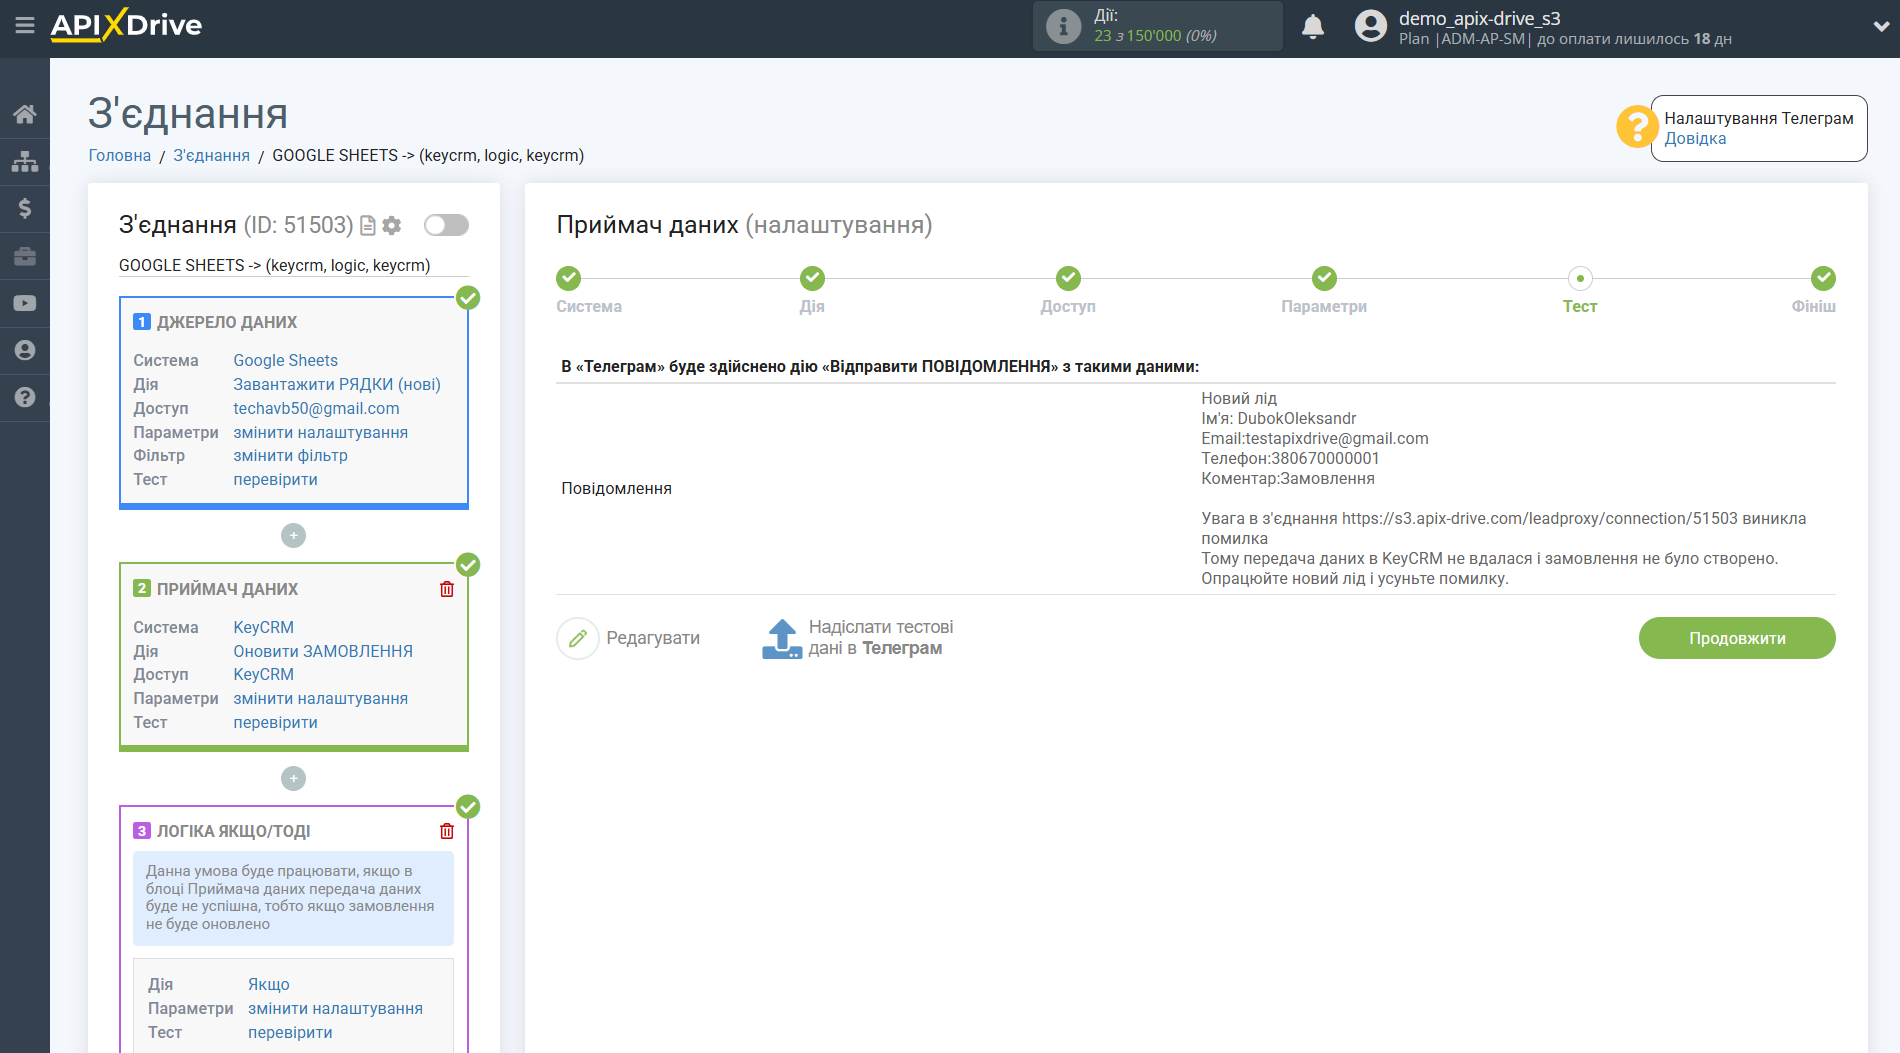
Task: Open змінити налаштування in Джерело даних block
Action: click(x=321, y=432)
